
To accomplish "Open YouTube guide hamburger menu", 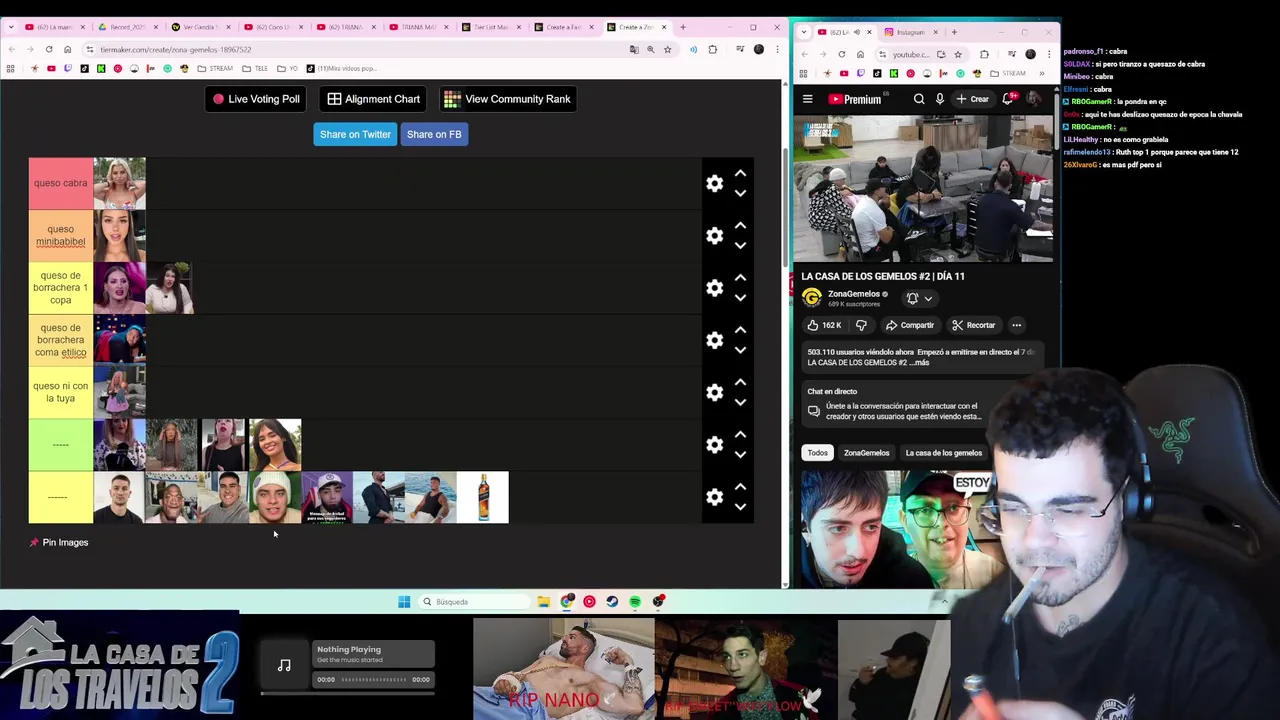I will click(x=807, y=99).
